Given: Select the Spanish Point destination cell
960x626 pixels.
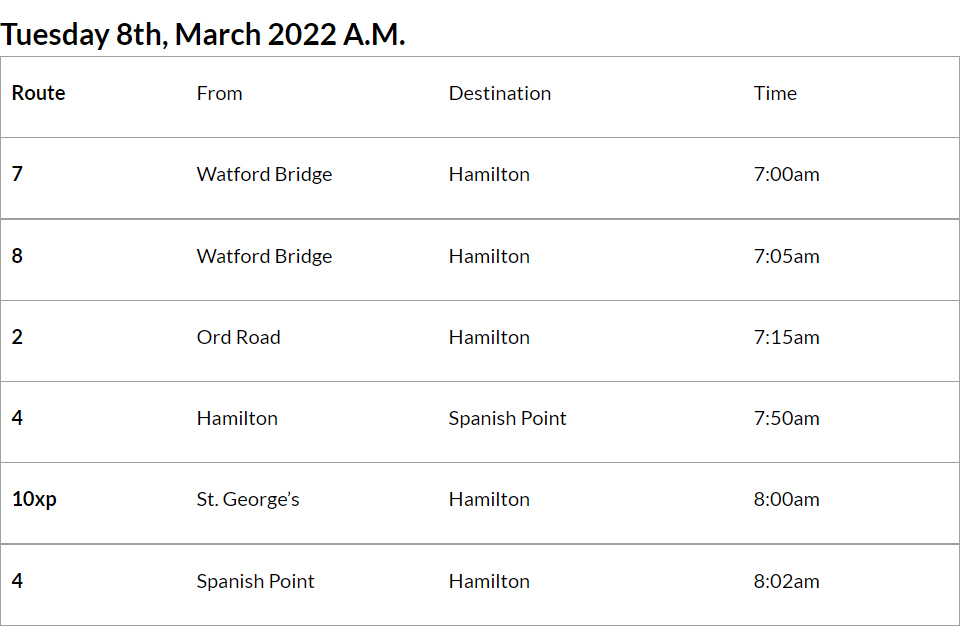Looking at the screenshot, I should tap(508, 418).
